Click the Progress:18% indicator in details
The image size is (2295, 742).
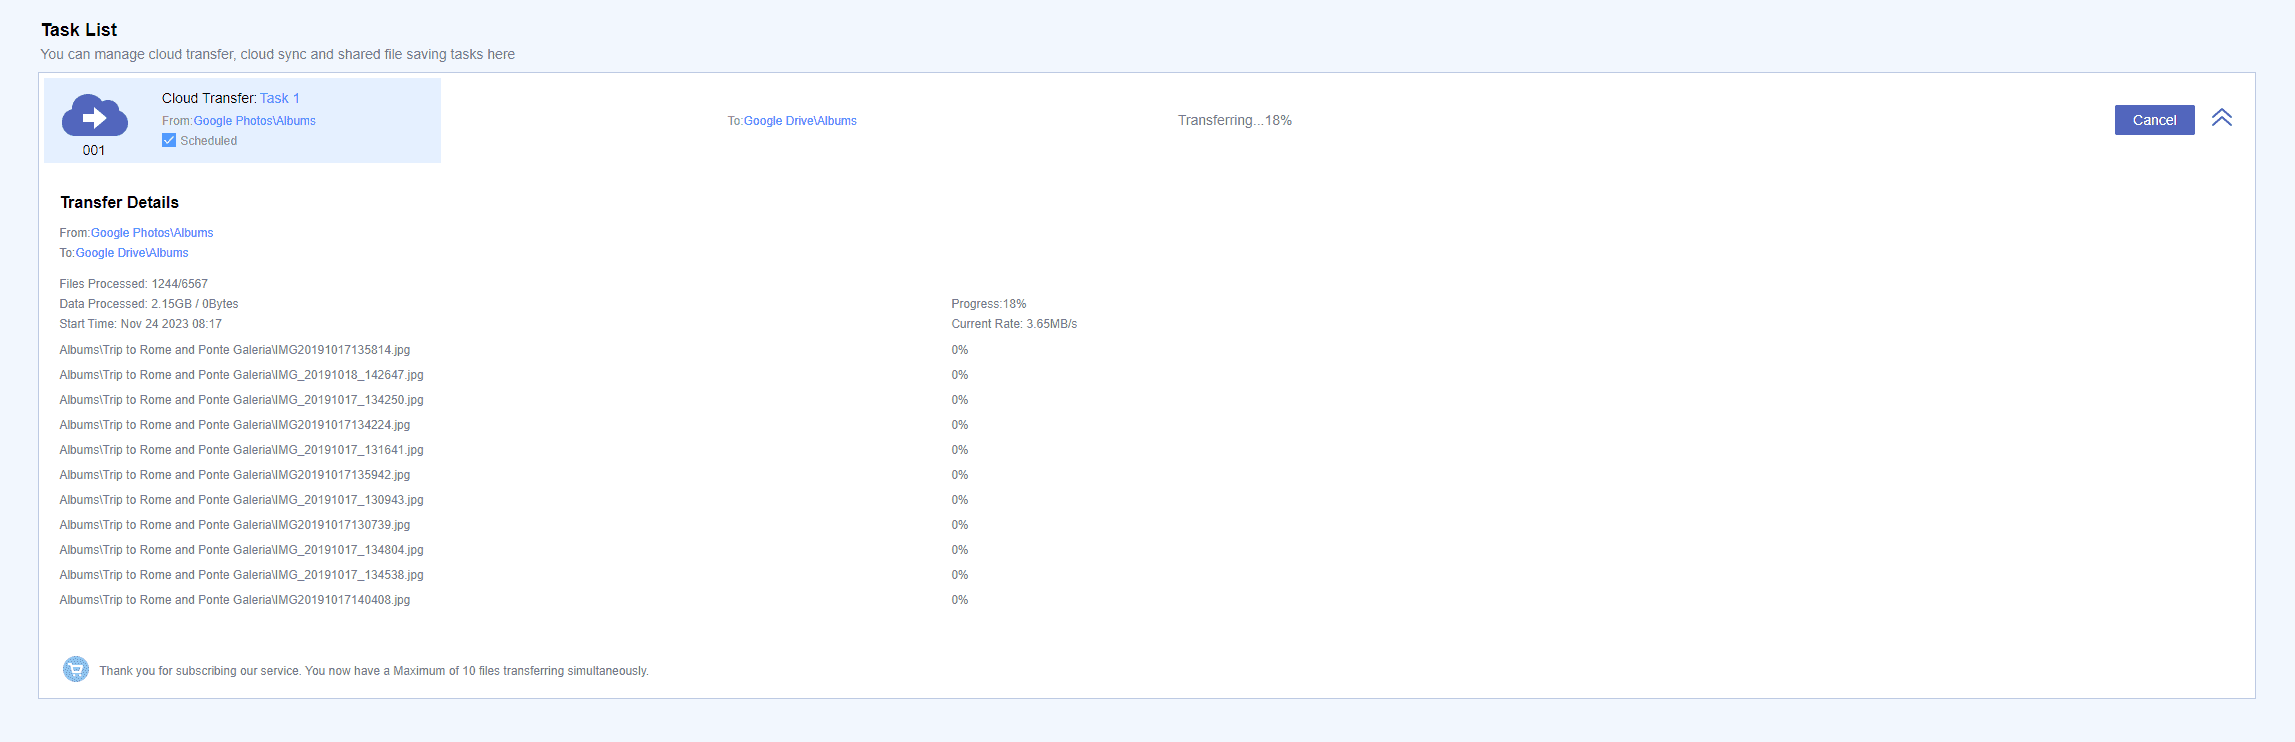988,304
